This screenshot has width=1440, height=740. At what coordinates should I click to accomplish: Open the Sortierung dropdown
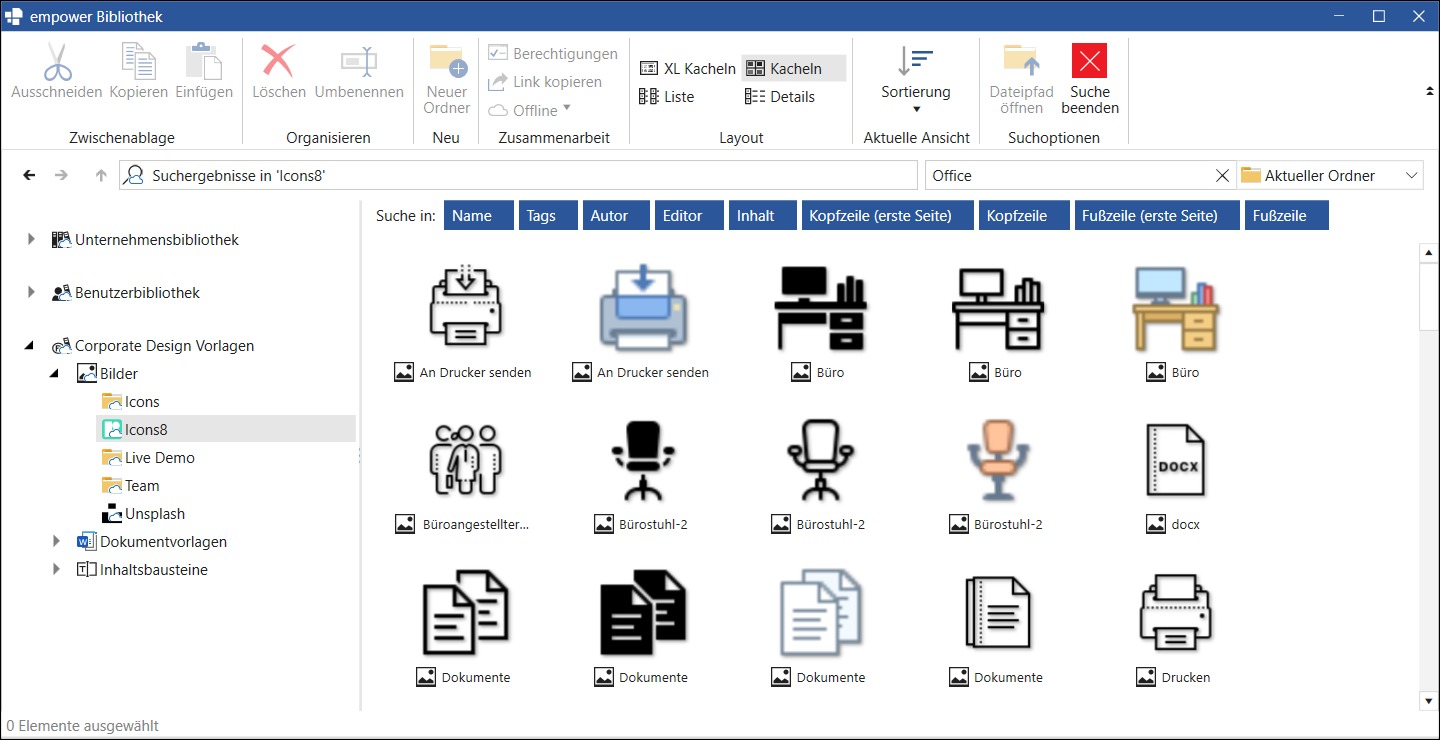pyautogui.click(x=916, y=80)
